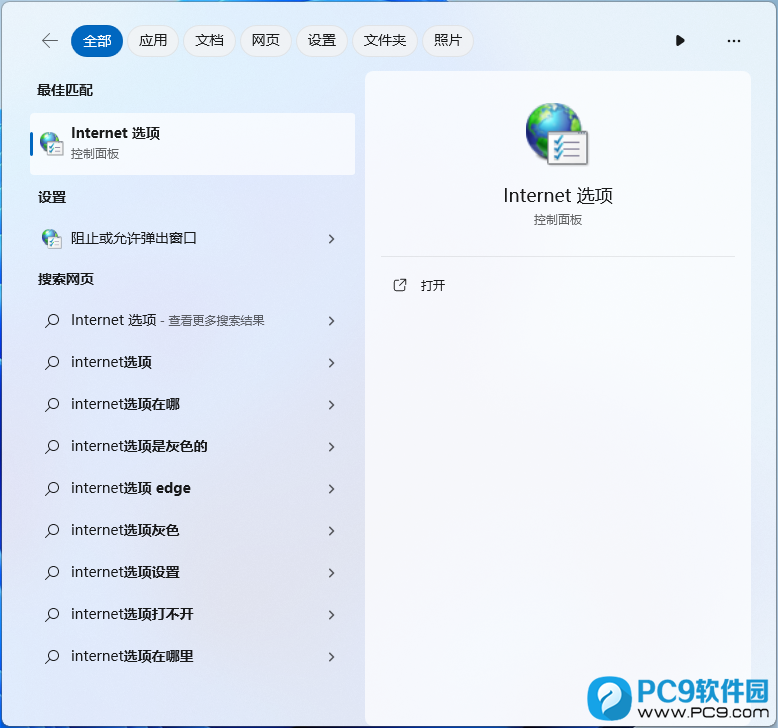Expand chevron for 'internet选项在哪'
The height and width of the screenshot is (728, 778).
click(331, 405)
